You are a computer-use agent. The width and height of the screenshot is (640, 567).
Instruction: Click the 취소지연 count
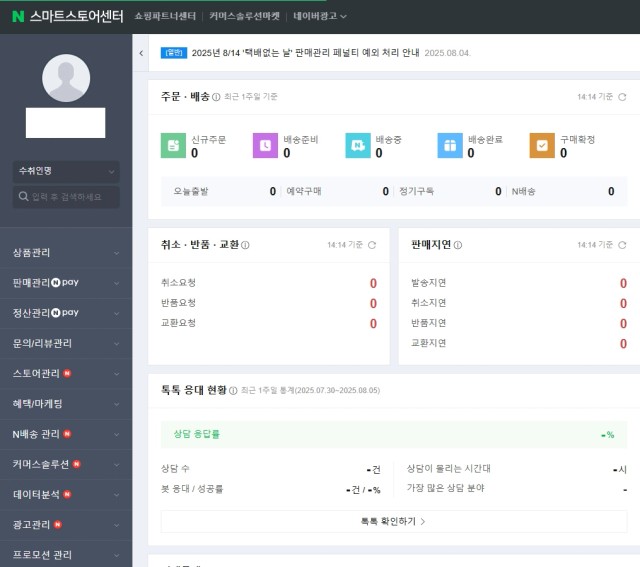coord(623,303)
